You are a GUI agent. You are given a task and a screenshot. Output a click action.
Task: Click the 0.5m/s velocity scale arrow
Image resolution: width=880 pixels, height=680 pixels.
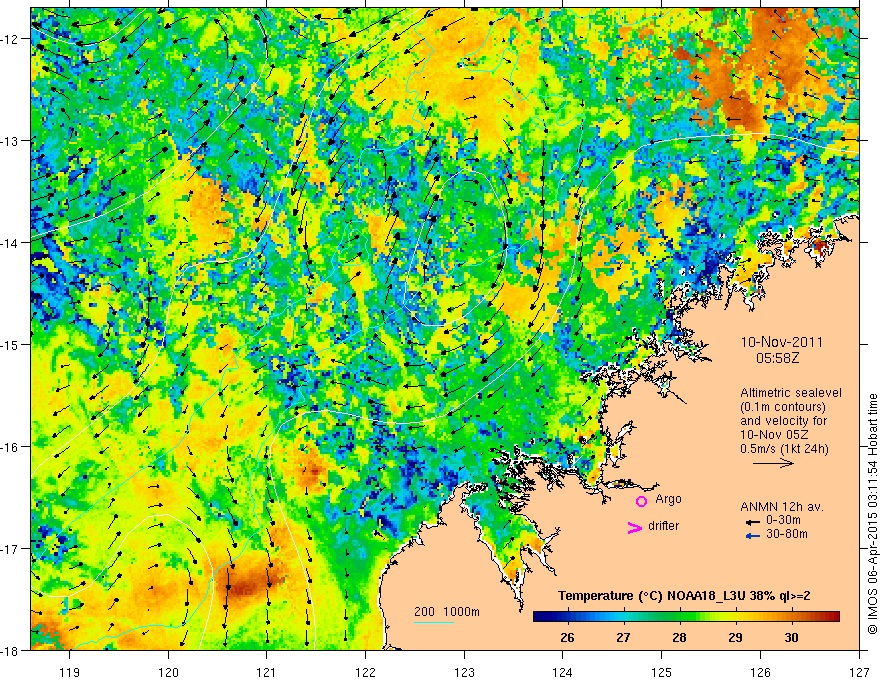773,463
